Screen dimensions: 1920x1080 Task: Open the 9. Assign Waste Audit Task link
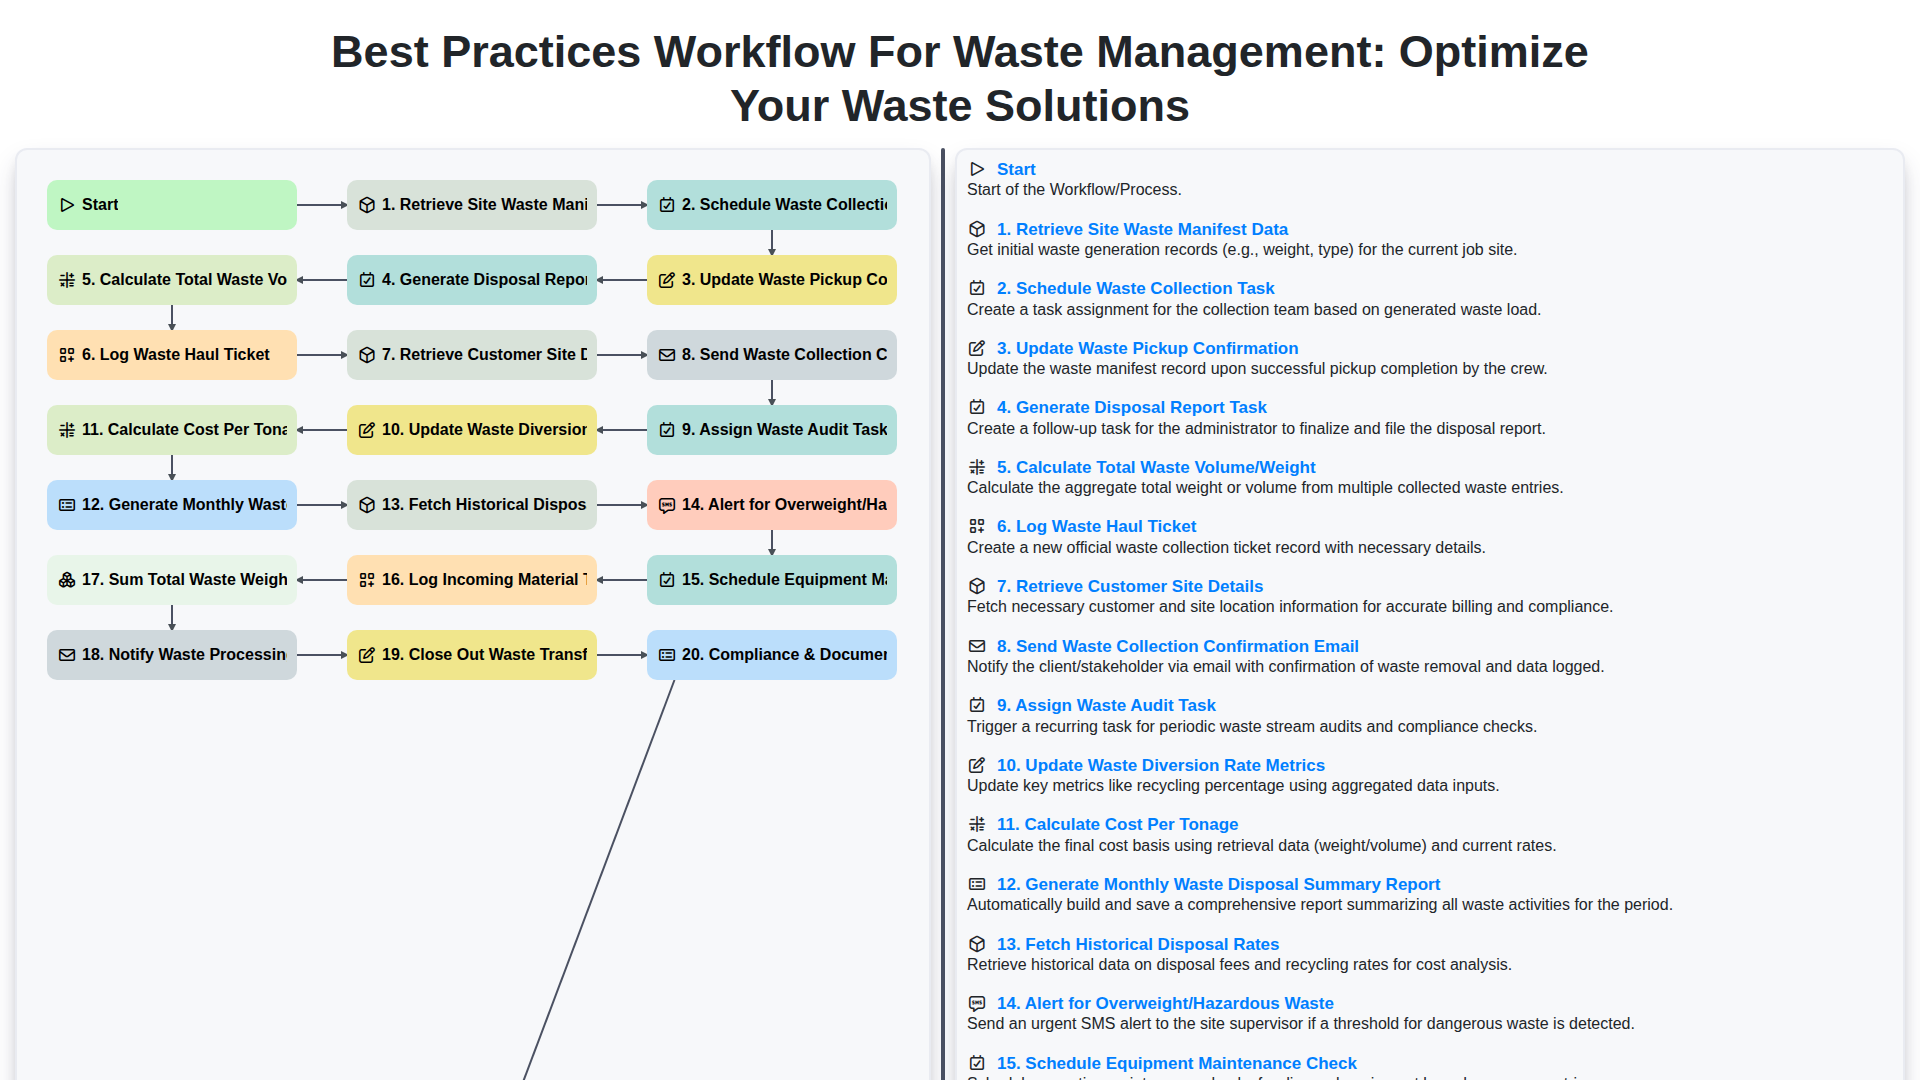click(1106, 705)
